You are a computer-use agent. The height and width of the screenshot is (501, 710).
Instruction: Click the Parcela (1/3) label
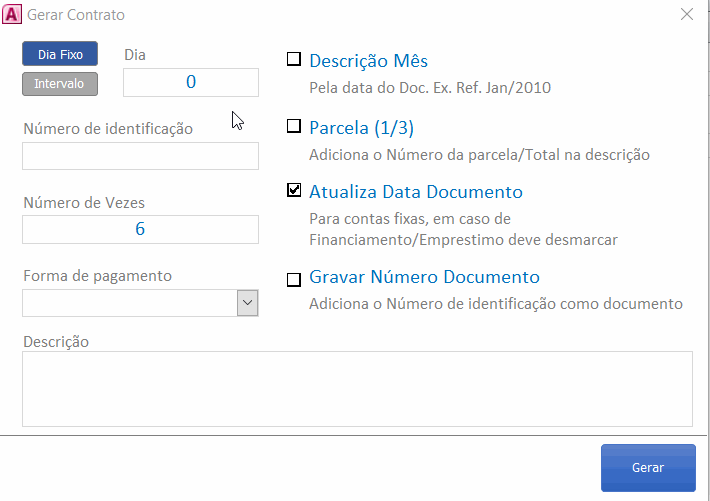tap(361, 128)
